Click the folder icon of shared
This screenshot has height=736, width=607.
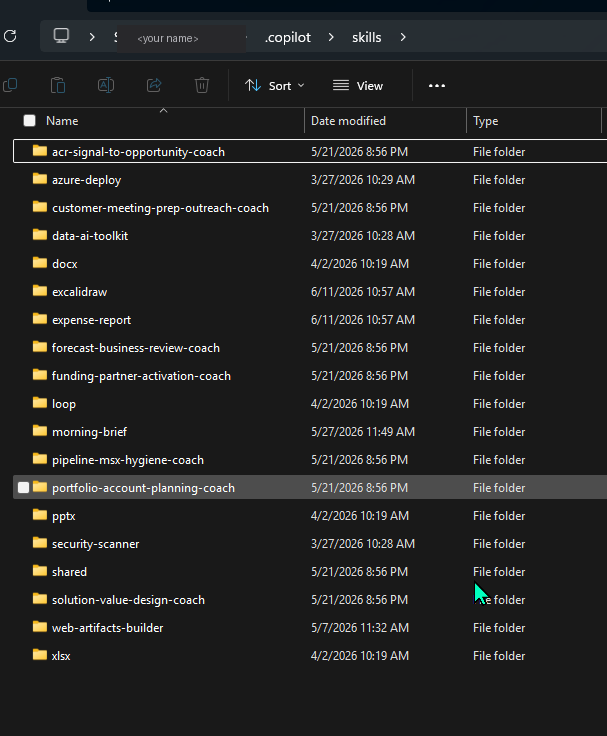coord(40,571)
